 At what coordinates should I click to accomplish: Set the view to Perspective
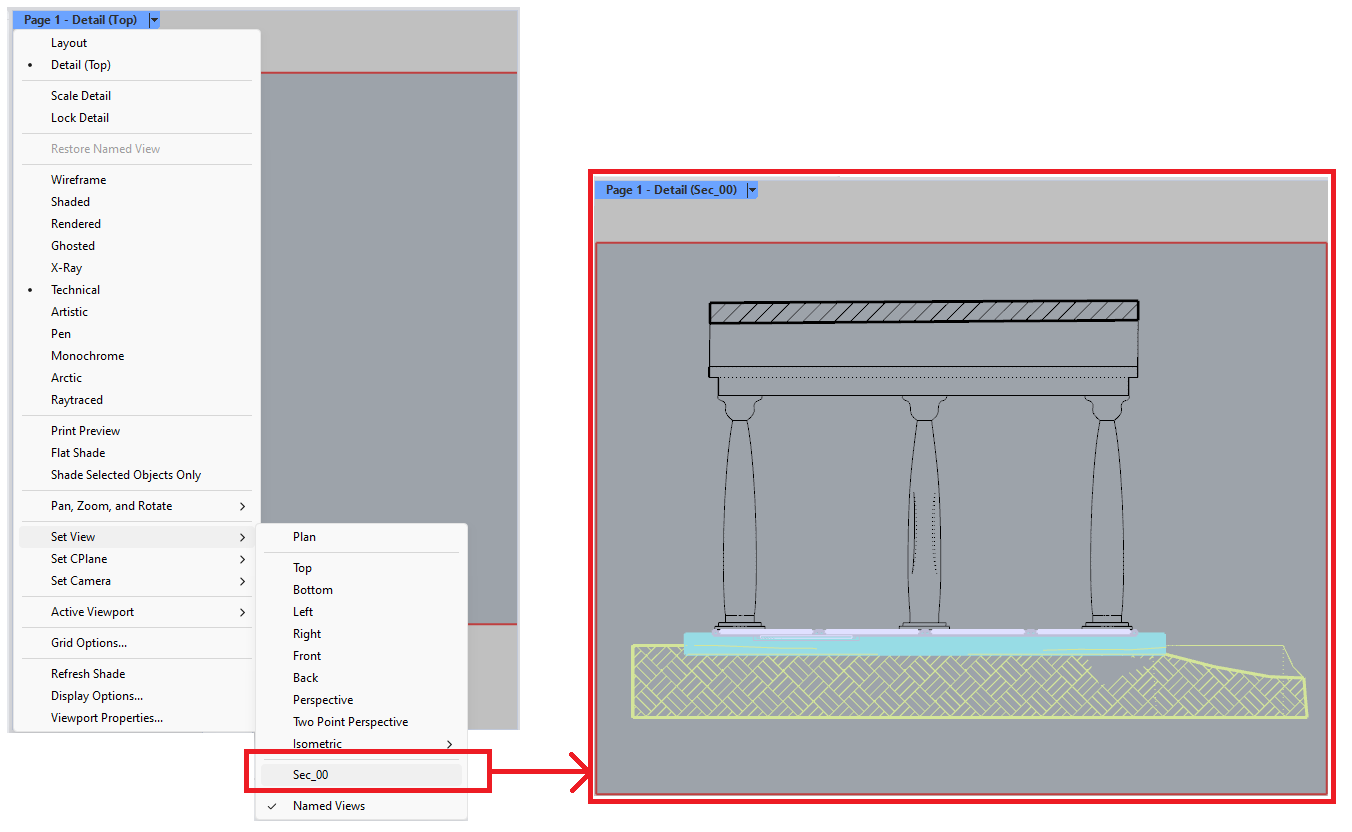321,699
